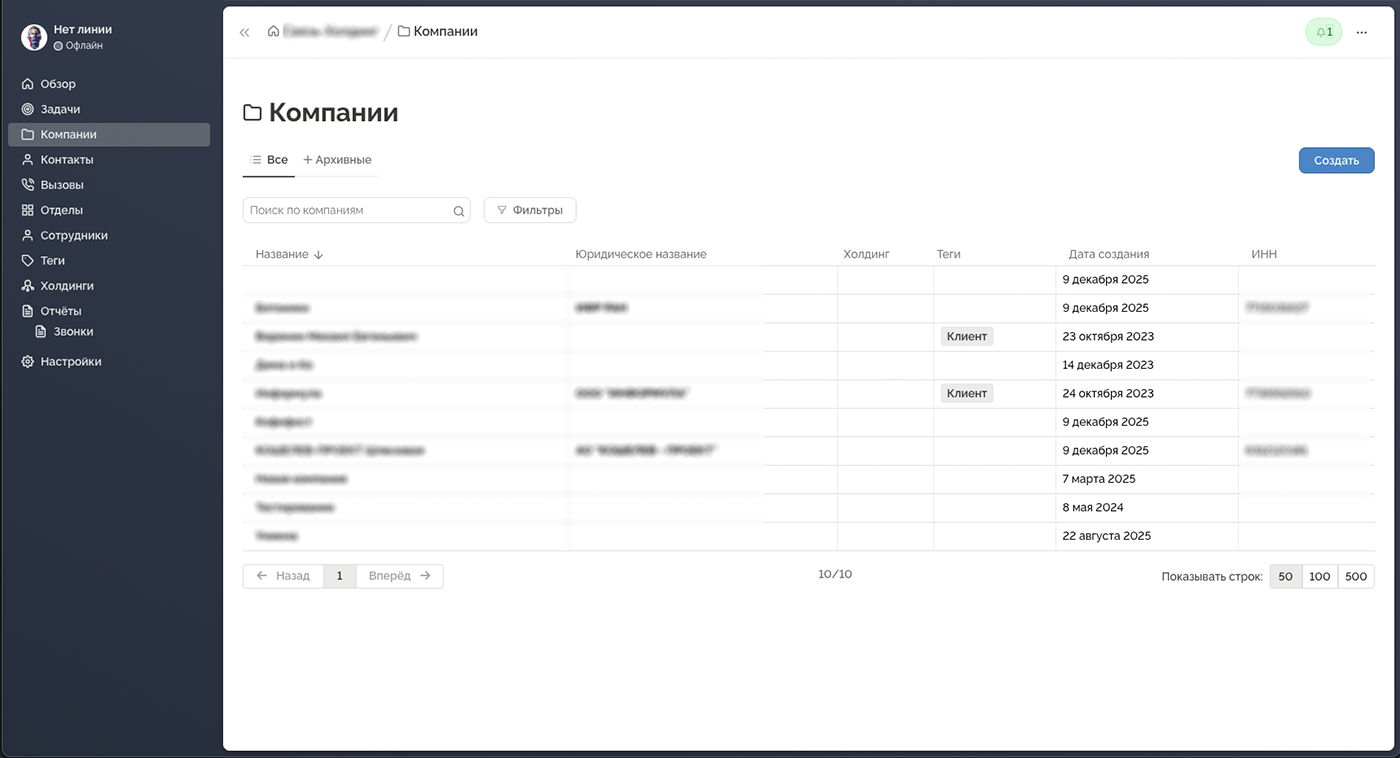The width and height of the screenshot is (1400, 758).
Task: Open Обзор in the sidebar
Action: 58,84
